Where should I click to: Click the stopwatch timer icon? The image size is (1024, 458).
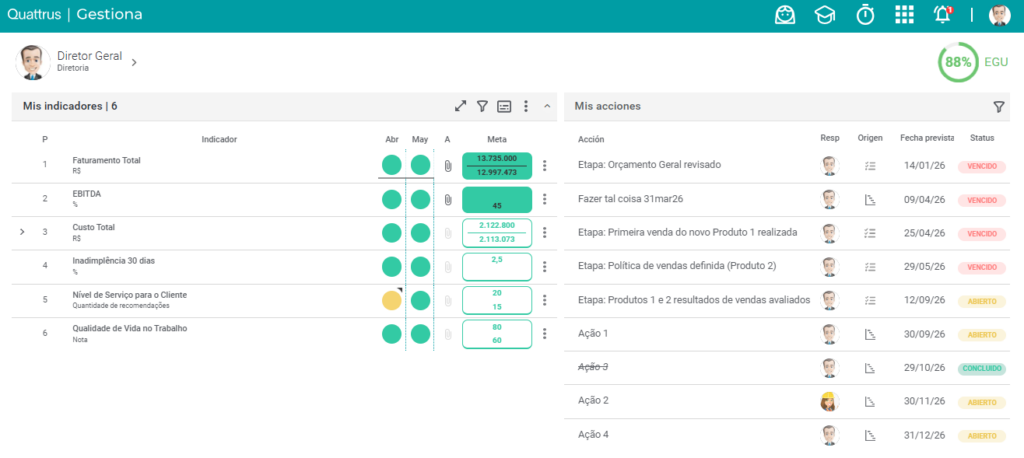(x=865, y=14)
